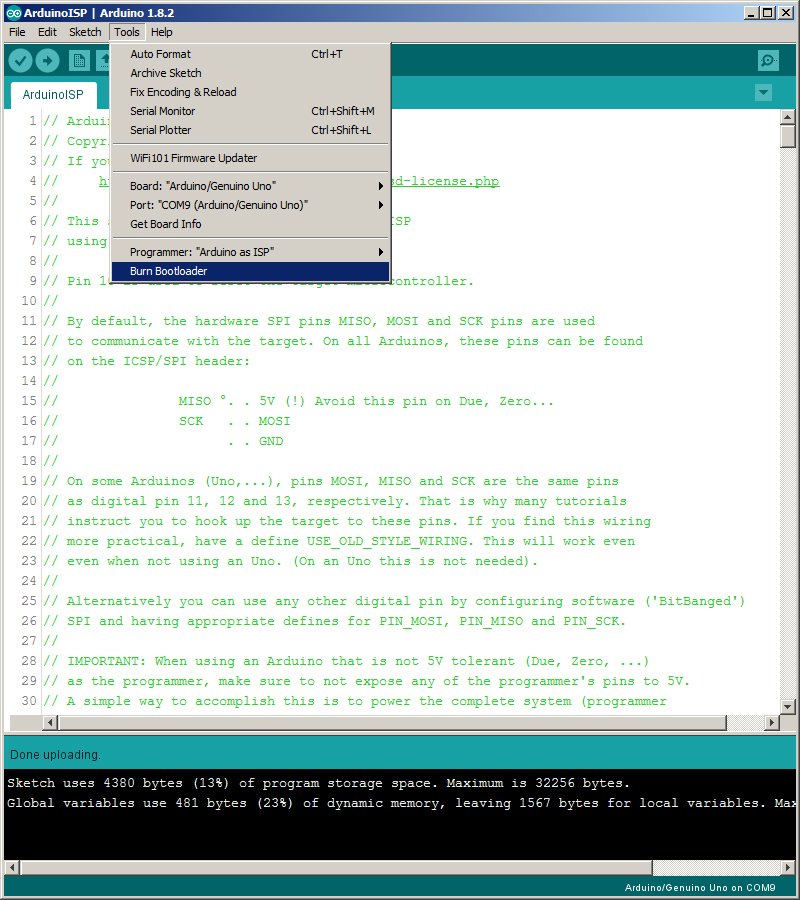Click the New sketch toolbar icon

point(79,61)
